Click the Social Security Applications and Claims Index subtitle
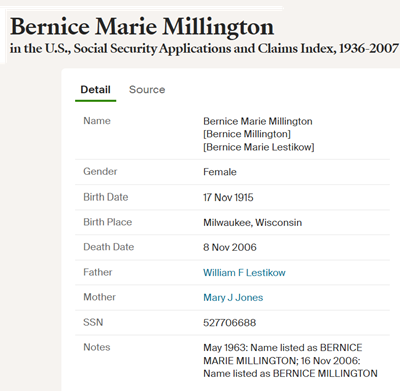 pyautogui.click(x=204, y=49)
